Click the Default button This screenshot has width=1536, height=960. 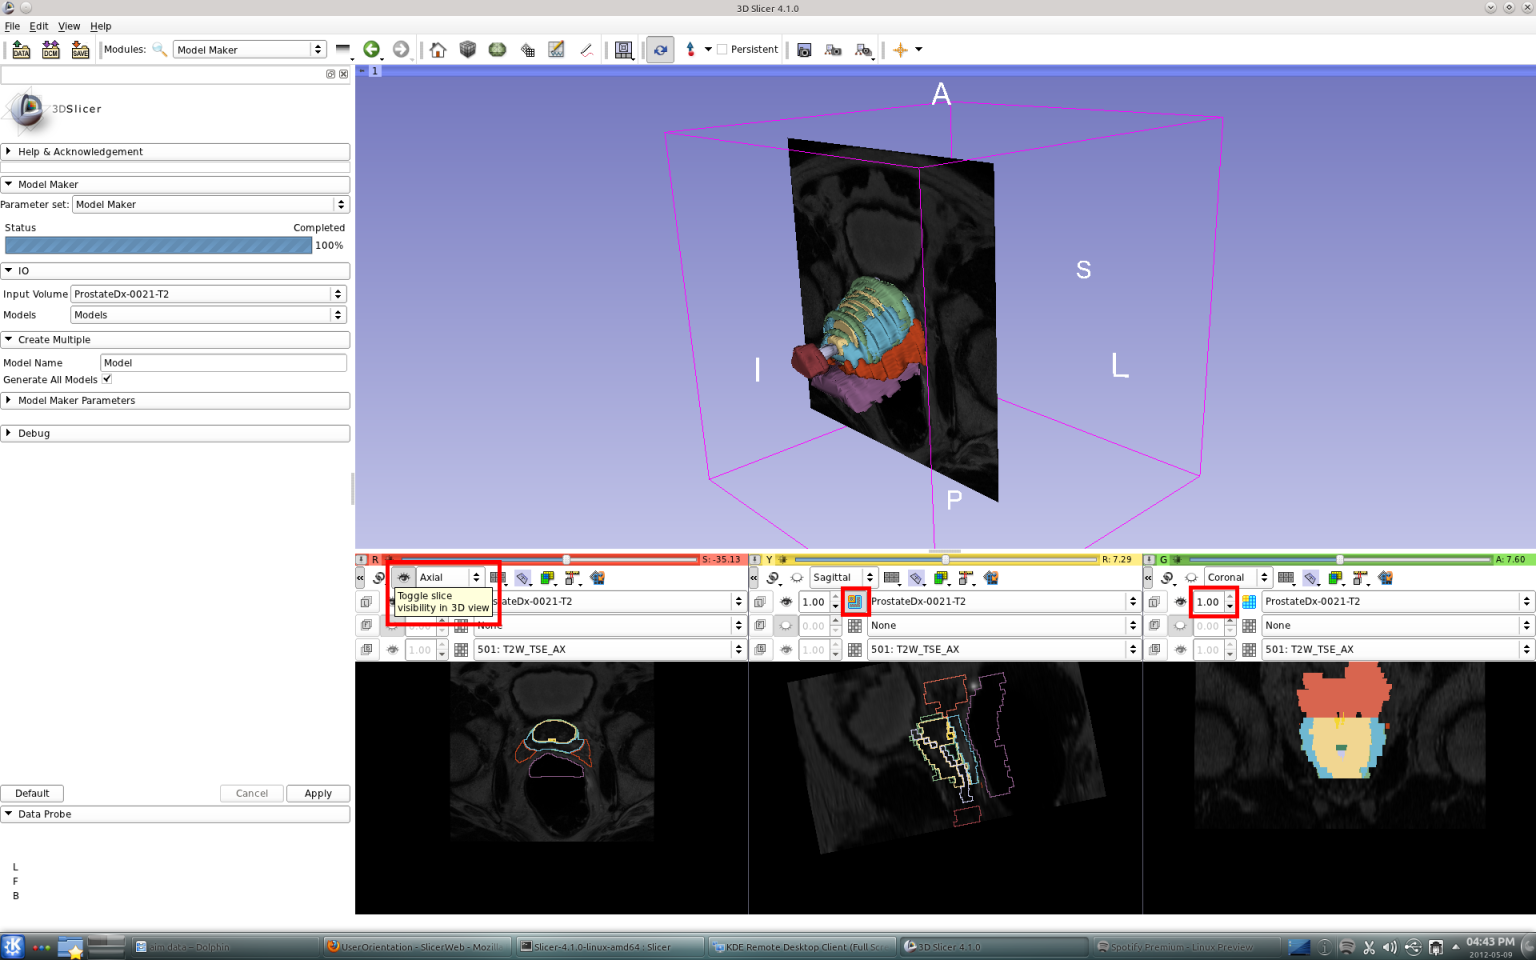pyautogui.click(x=32, y=793)
